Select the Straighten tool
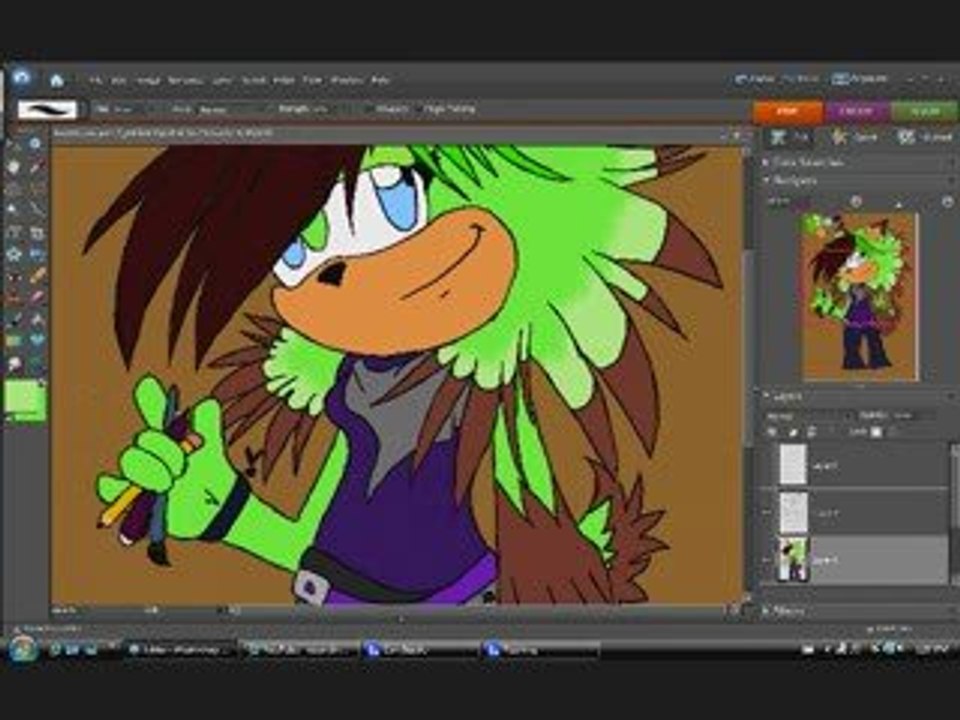The image size is (960, 720). (36, 253)
